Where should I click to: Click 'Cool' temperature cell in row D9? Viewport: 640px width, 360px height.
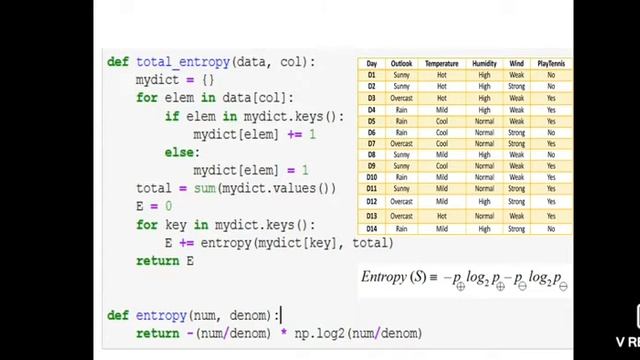[x=442, y=166]
